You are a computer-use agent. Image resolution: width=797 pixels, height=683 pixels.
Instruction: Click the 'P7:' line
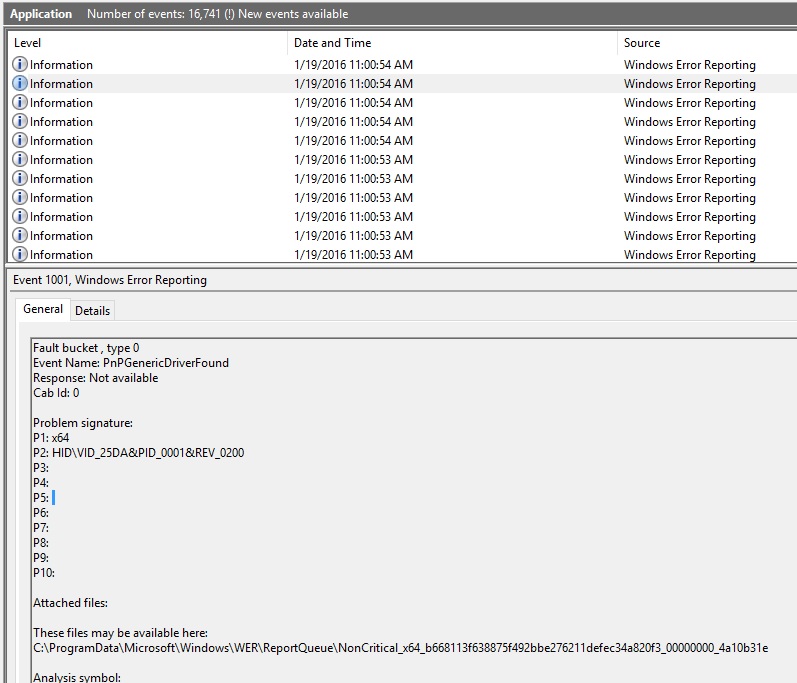tap(41, 528)
